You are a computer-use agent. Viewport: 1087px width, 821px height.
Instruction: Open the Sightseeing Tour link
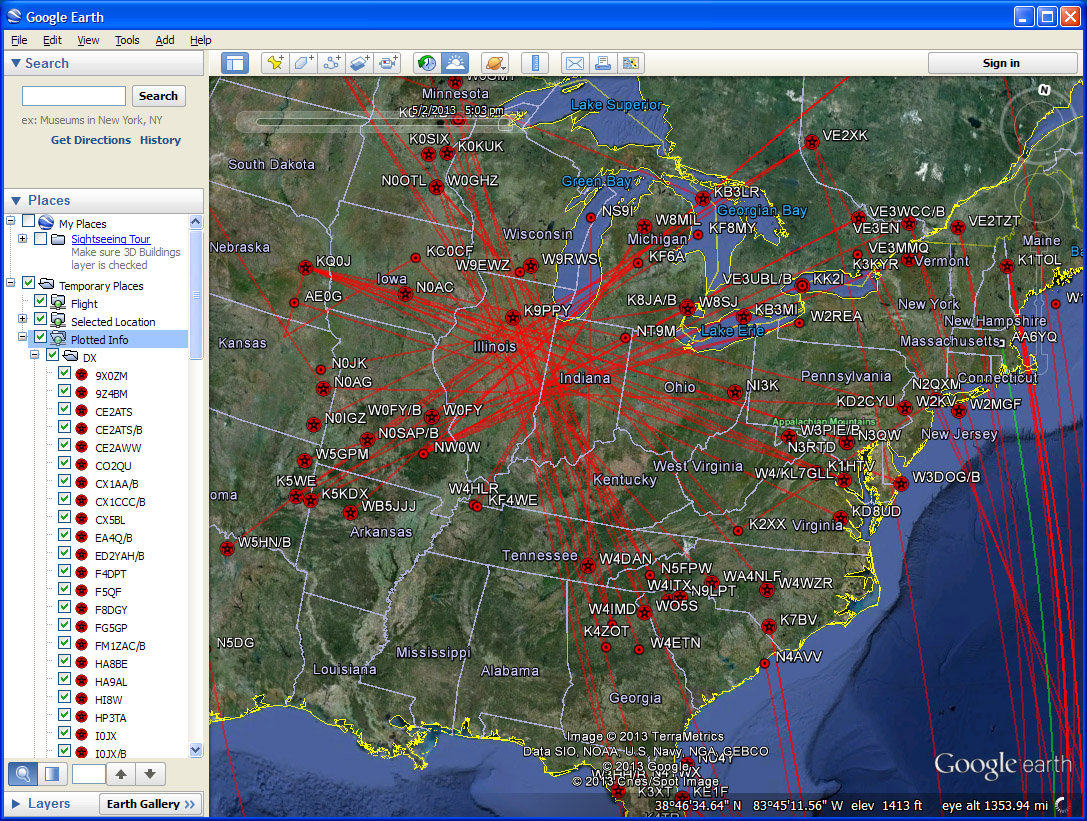point(110,239)
